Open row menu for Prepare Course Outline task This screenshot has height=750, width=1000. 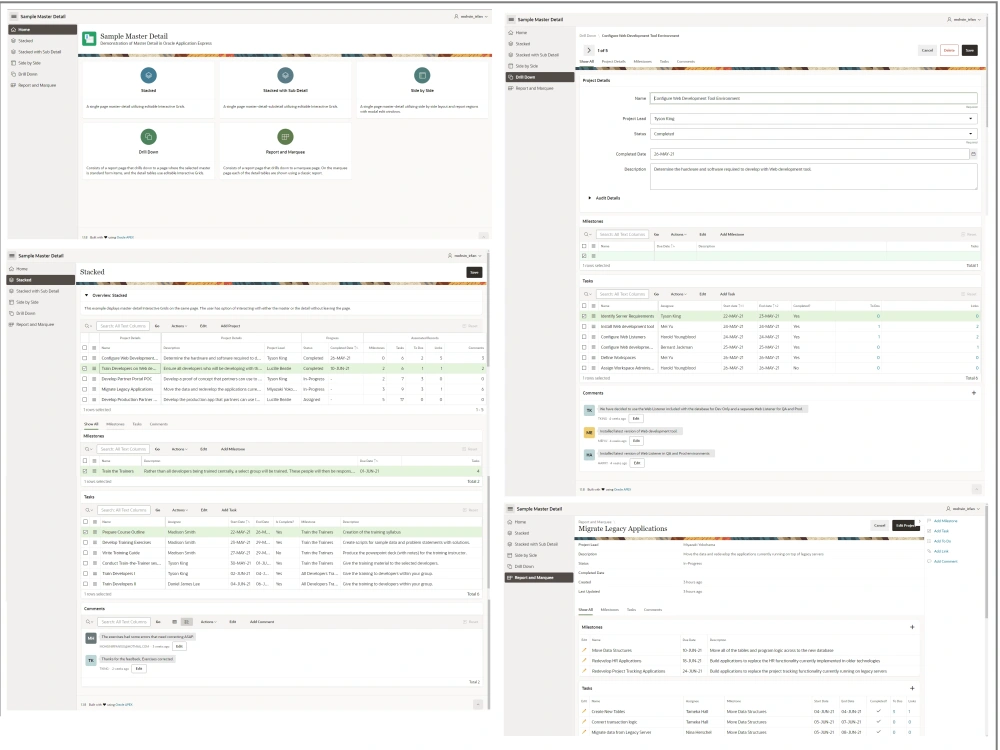tap(95, 532)
